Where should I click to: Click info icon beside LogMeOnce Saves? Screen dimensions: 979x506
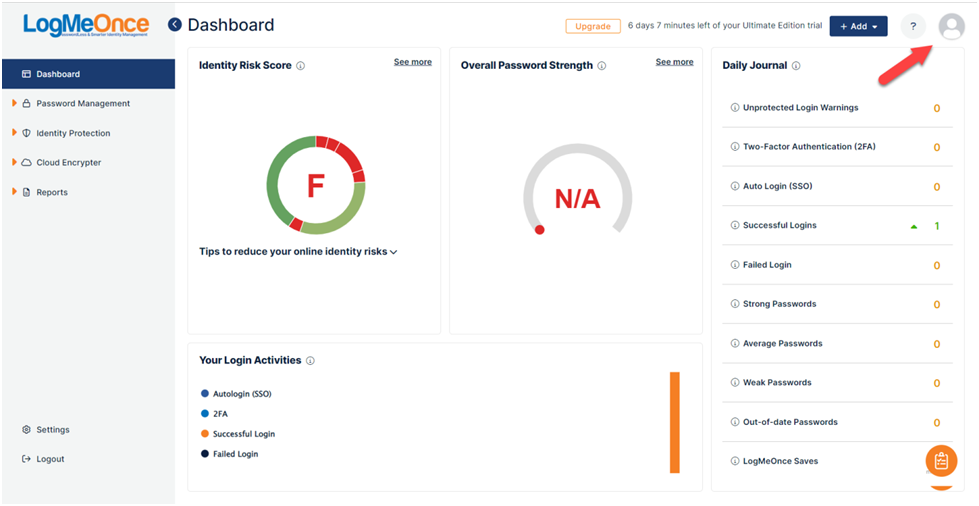tap(735, 461)
